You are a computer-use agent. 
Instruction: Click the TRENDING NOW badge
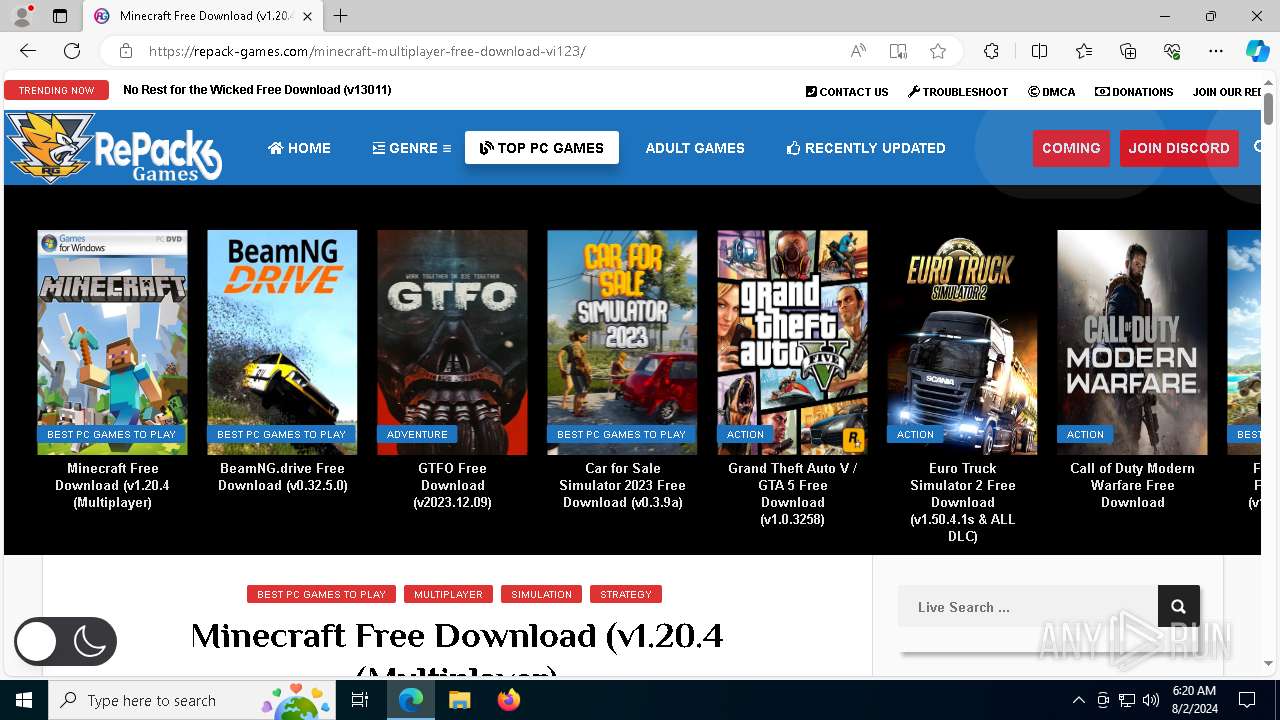[56, 90]
